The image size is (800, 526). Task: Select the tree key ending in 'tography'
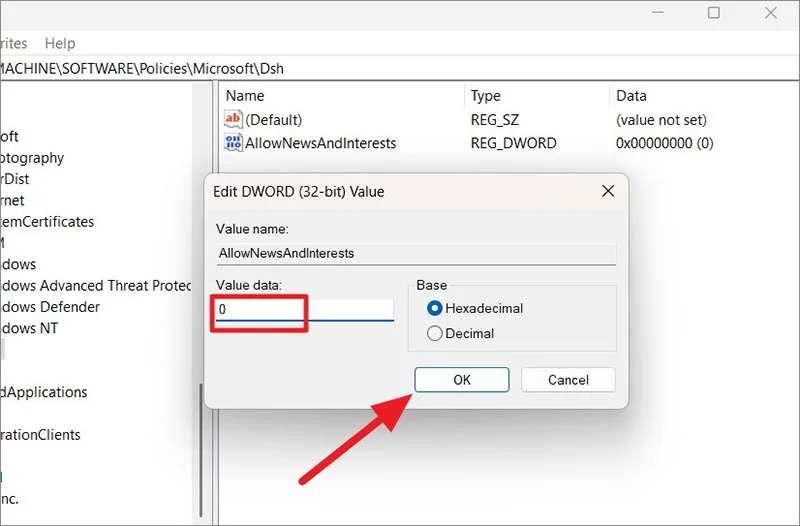click(32, 158)
